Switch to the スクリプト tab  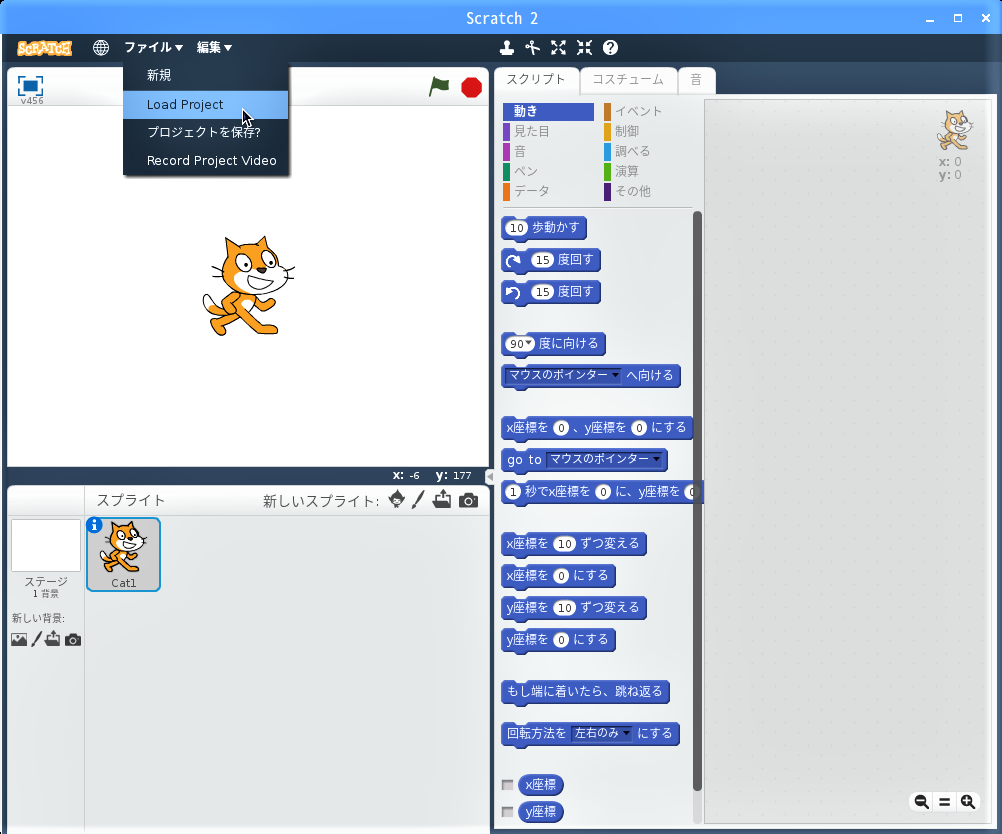click(536, 80)
